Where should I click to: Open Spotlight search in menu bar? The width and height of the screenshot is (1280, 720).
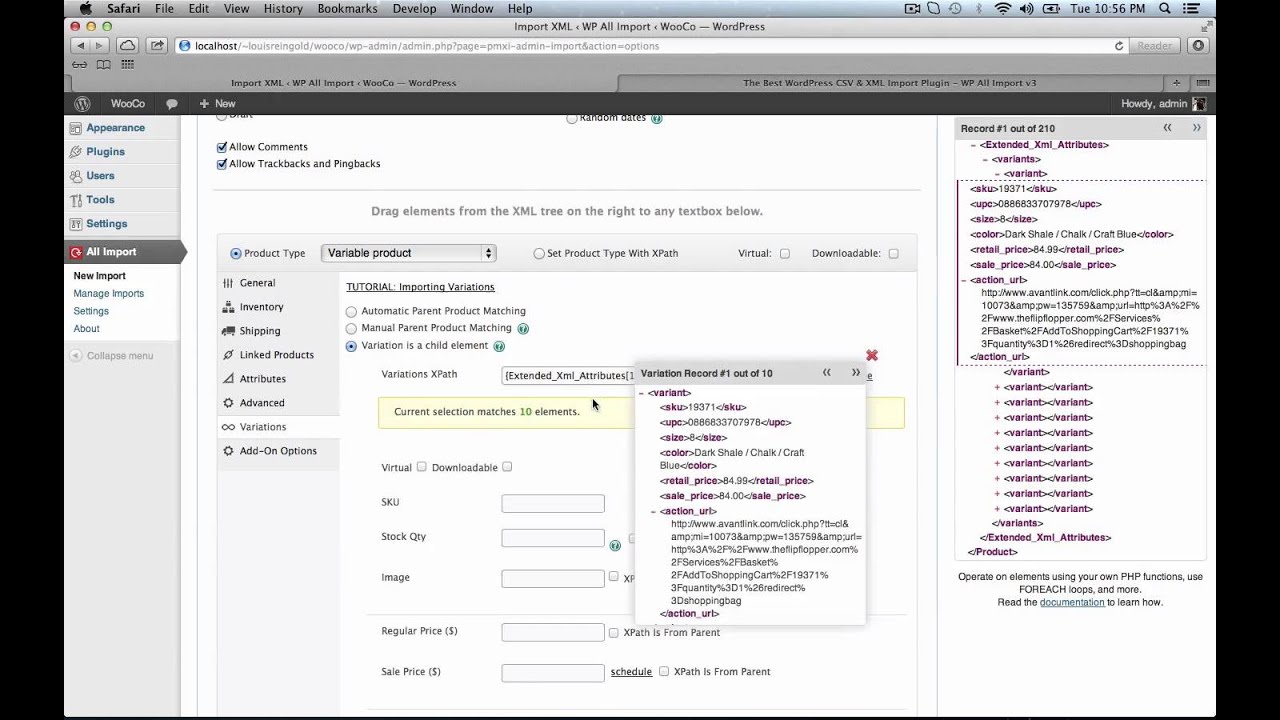click(x=1165, y=9)
